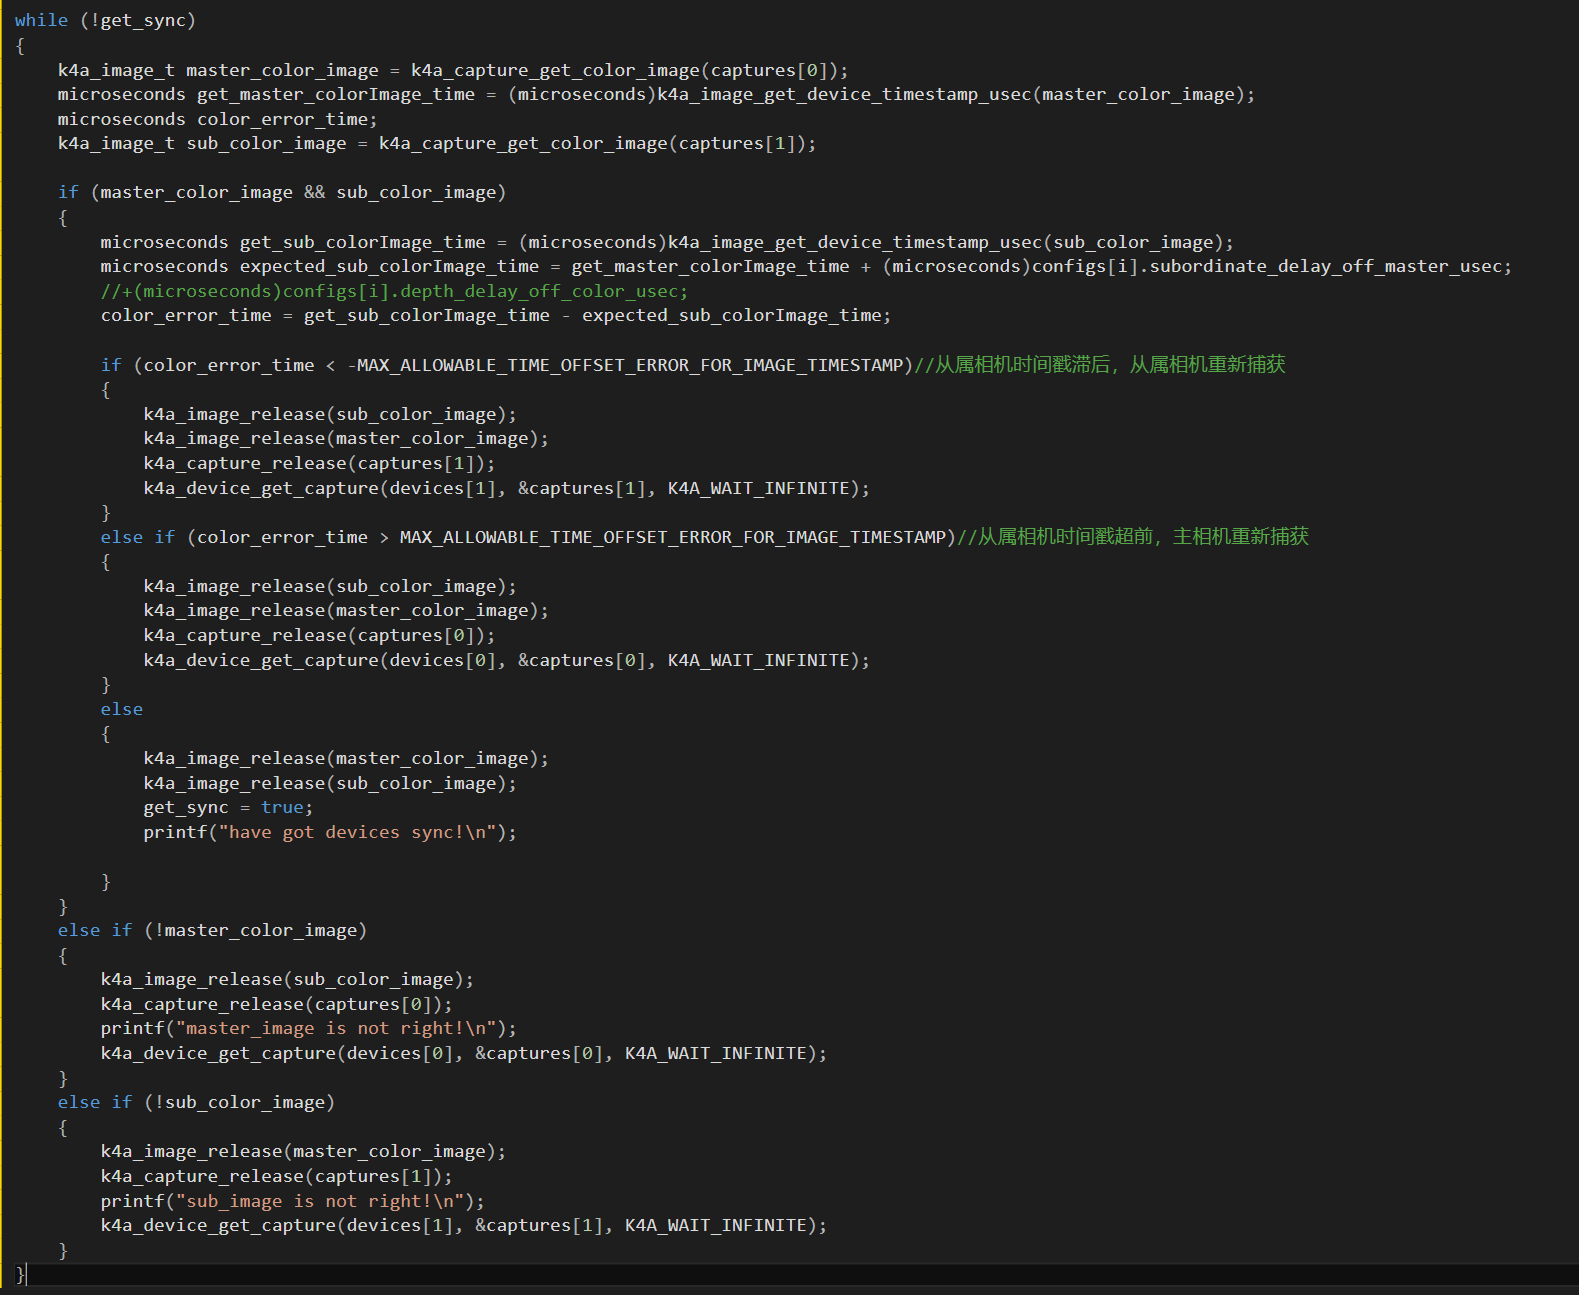Screen dimensions: 1579x1295
Task: Click 'k4a_capture_get_color_image(captures[1])' call
Action: [x=592, y=143]
